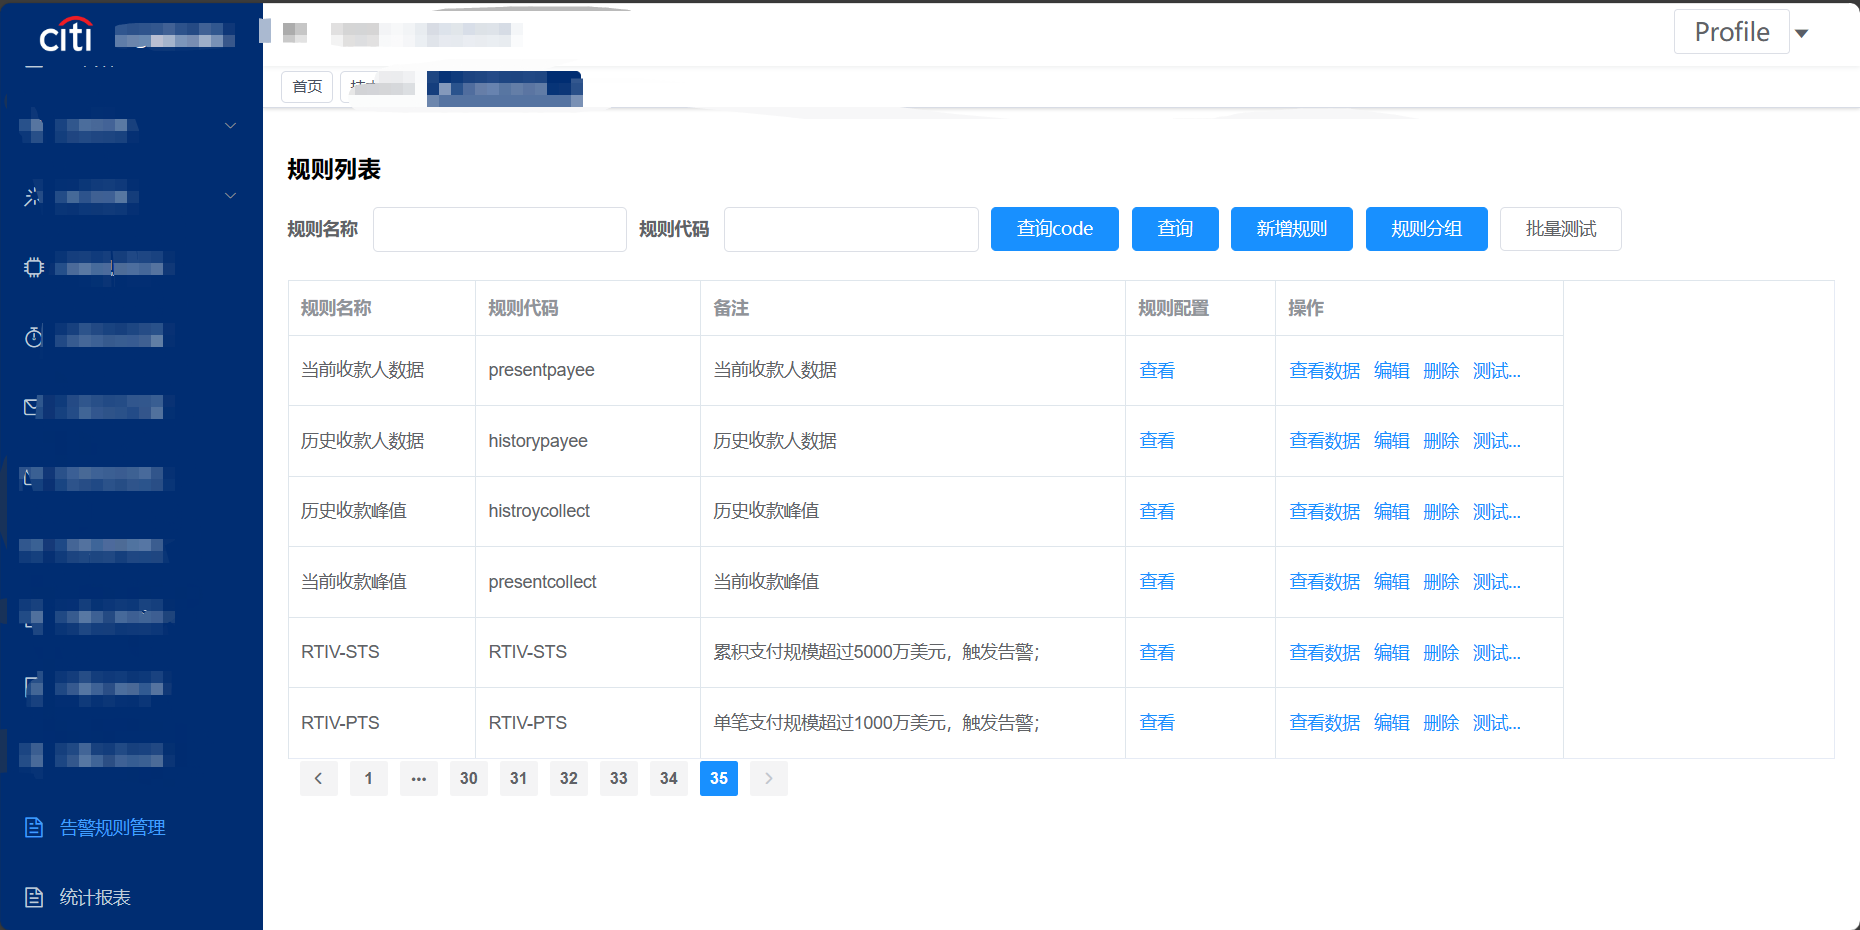The height and width of the screenshot is (930, 1860).
Task: Click the 新增规则 button
Action: (1292, 229)
